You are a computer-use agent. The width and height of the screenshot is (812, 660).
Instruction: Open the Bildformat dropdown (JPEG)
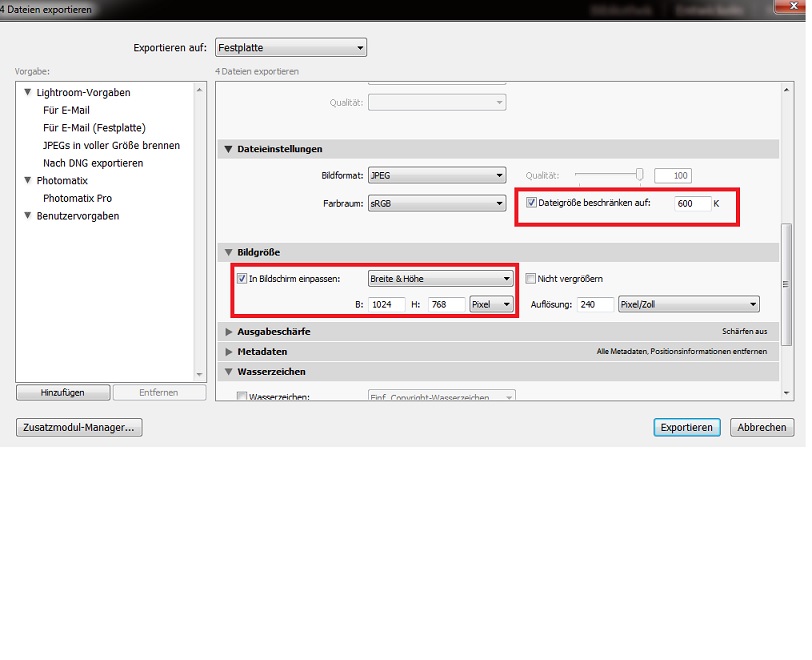(437, 176)
